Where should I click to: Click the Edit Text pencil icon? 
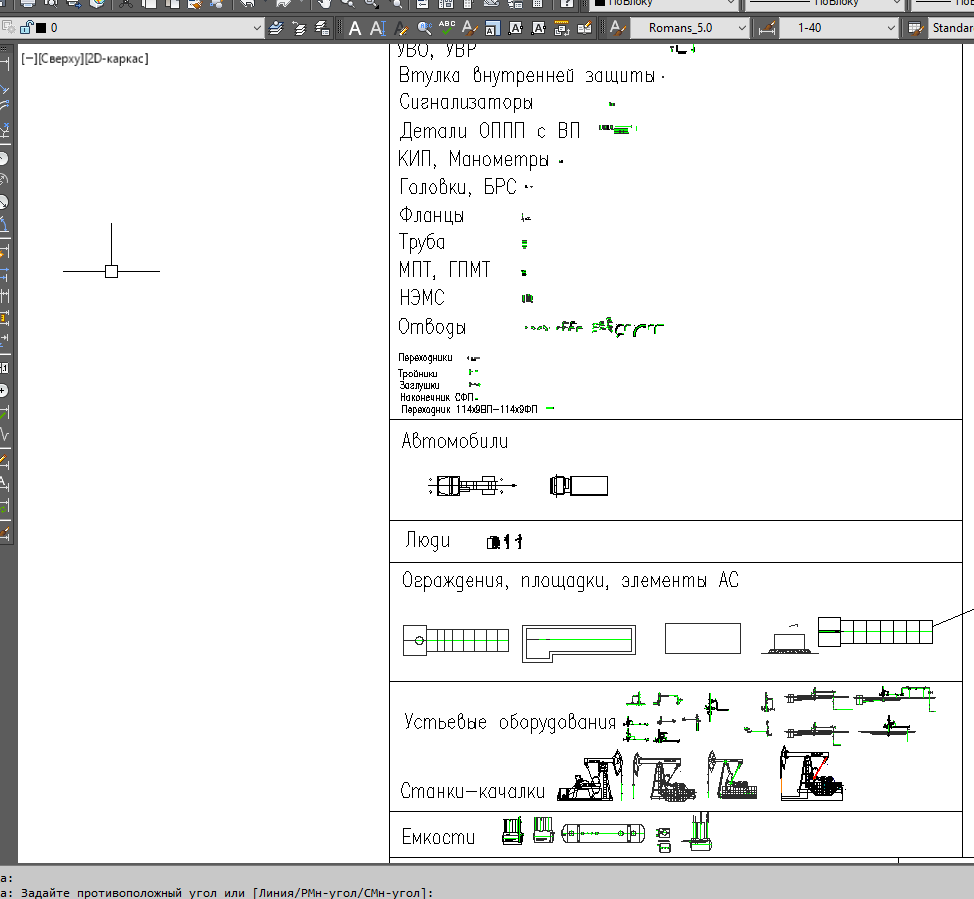401,28
